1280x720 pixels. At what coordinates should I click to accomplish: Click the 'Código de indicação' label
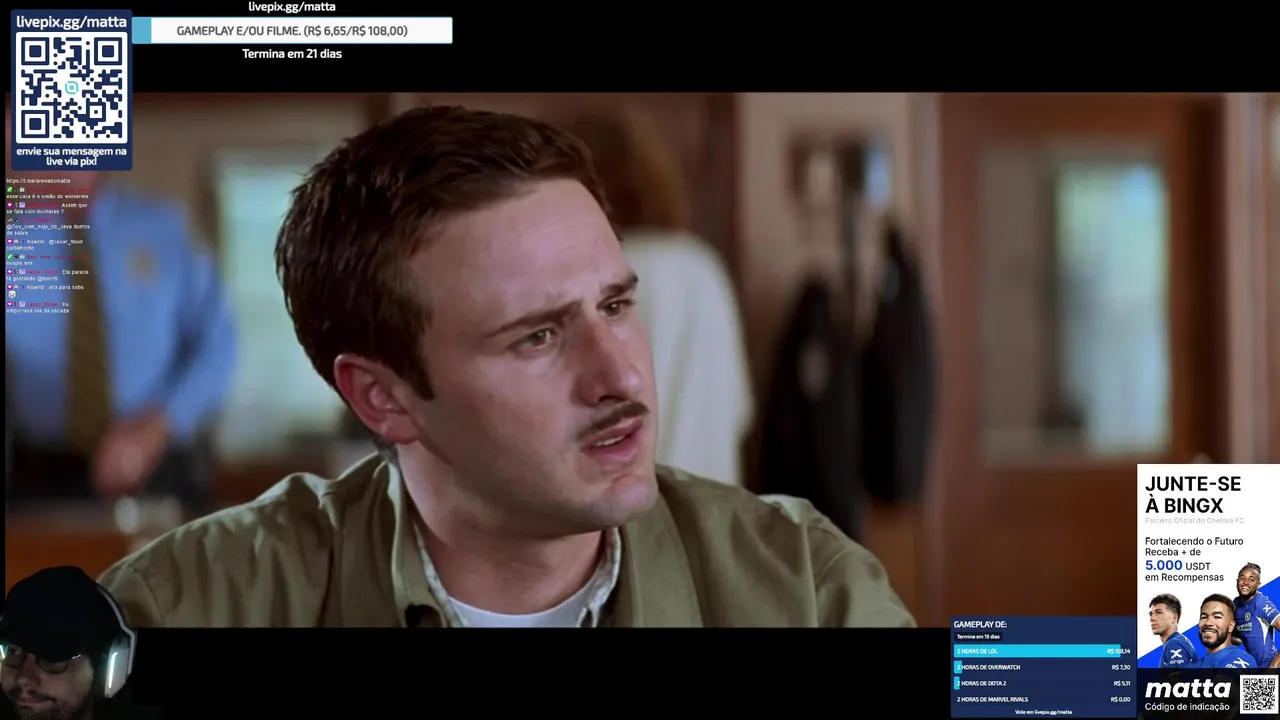1188,707
